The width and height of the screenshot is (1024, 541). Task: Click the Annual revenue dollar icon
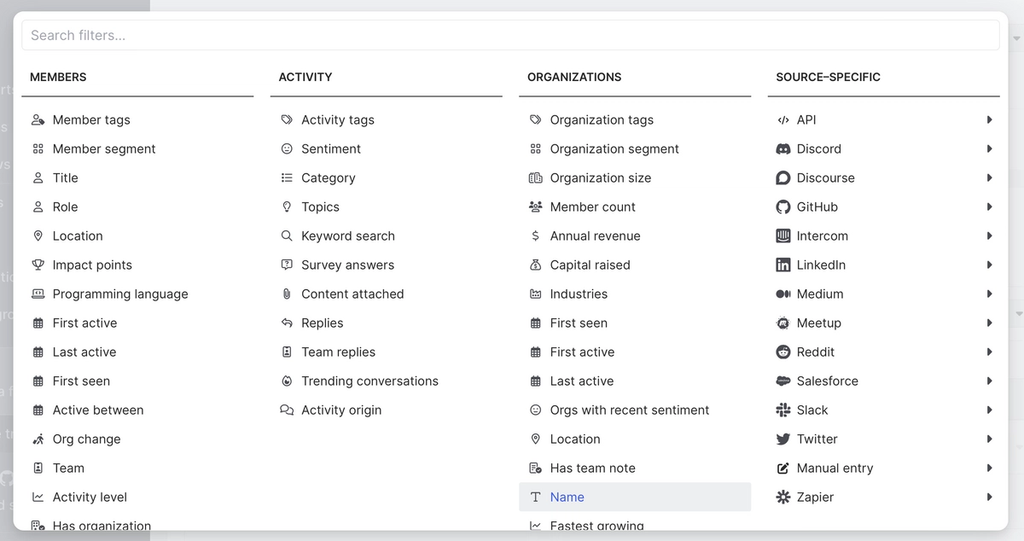click(536, 236)
